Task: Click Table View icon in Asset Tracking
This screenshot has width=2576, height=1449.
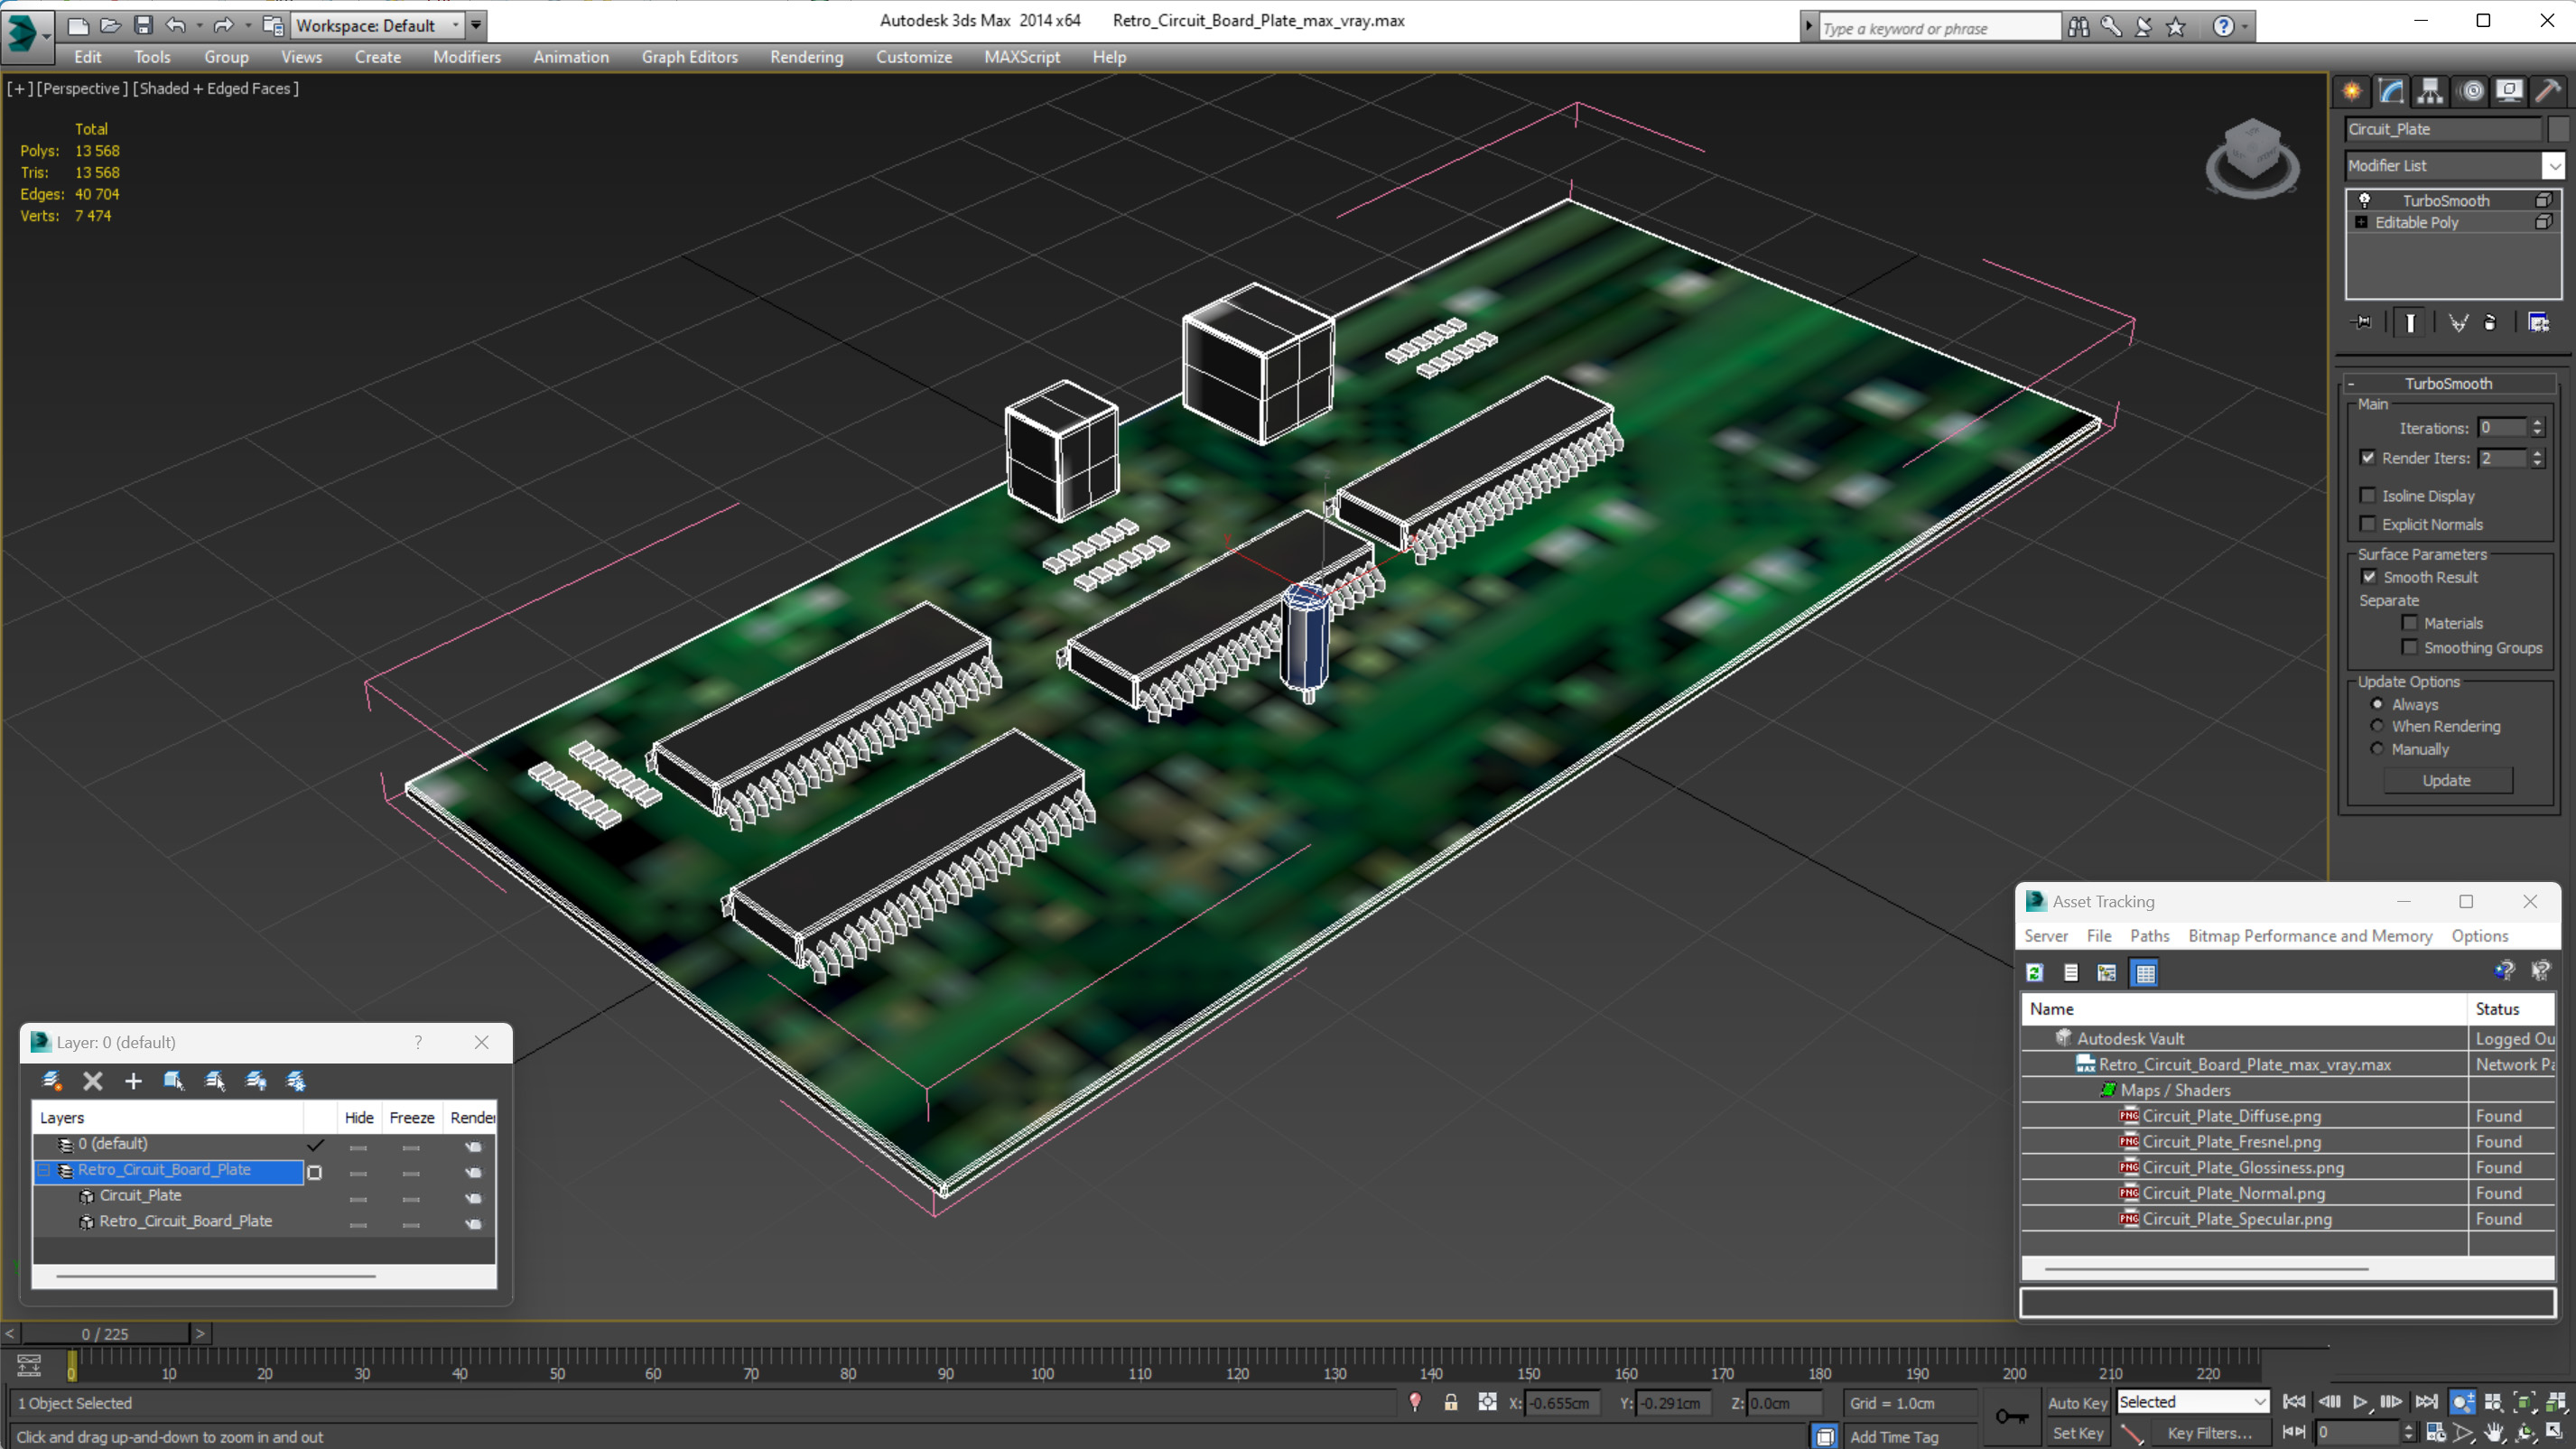Action: [2145, 972]
